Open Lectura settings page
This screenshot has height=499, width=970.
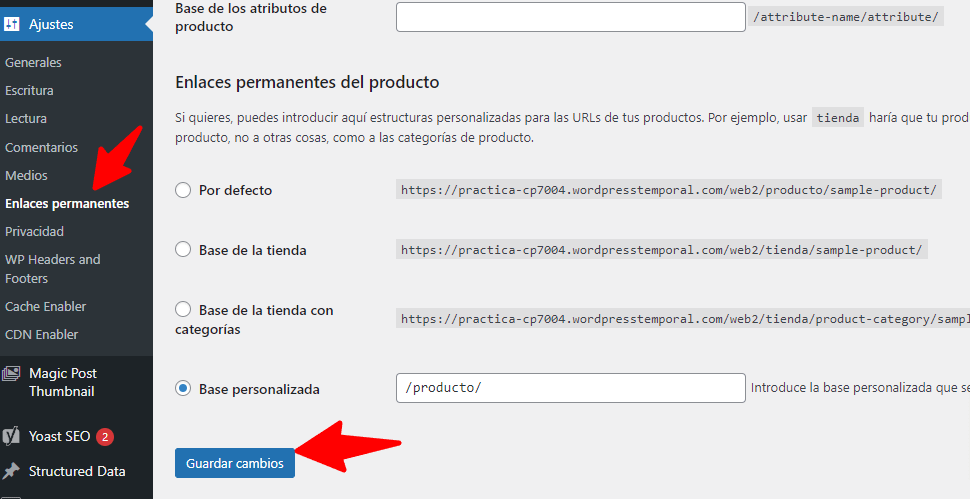coord(25,118)
